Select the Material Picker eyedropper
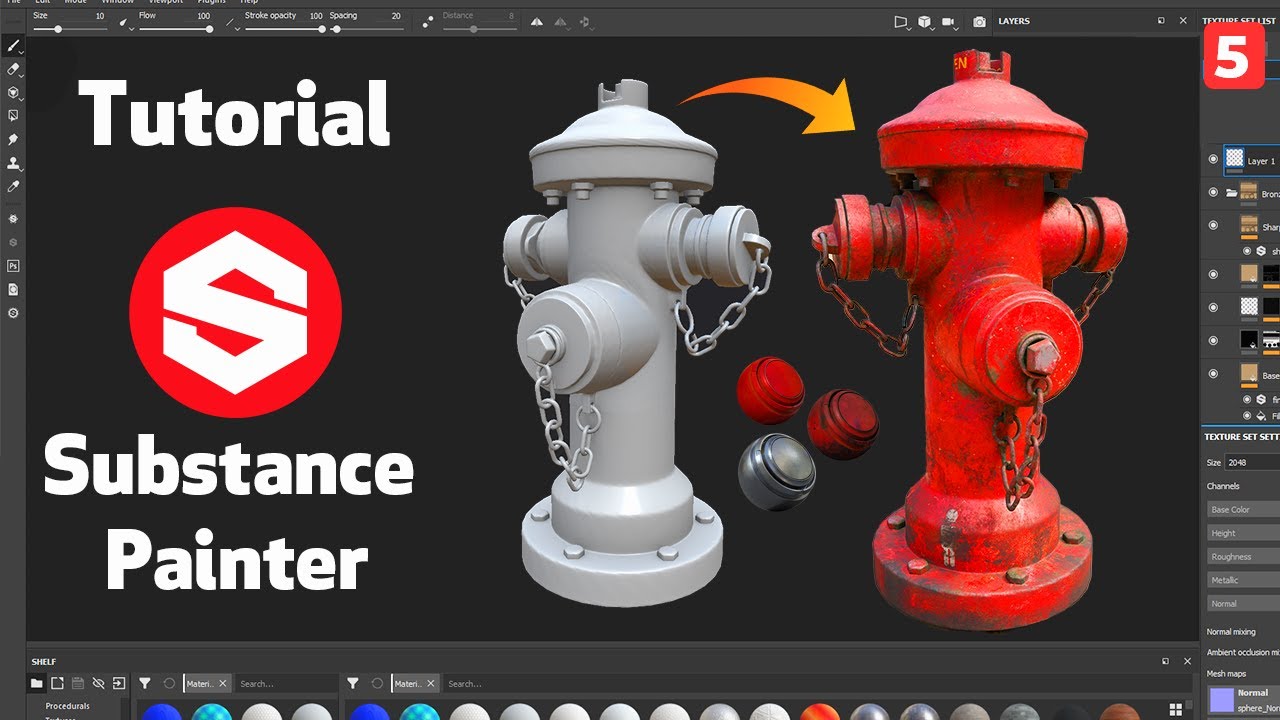 (x=14, y=186)
